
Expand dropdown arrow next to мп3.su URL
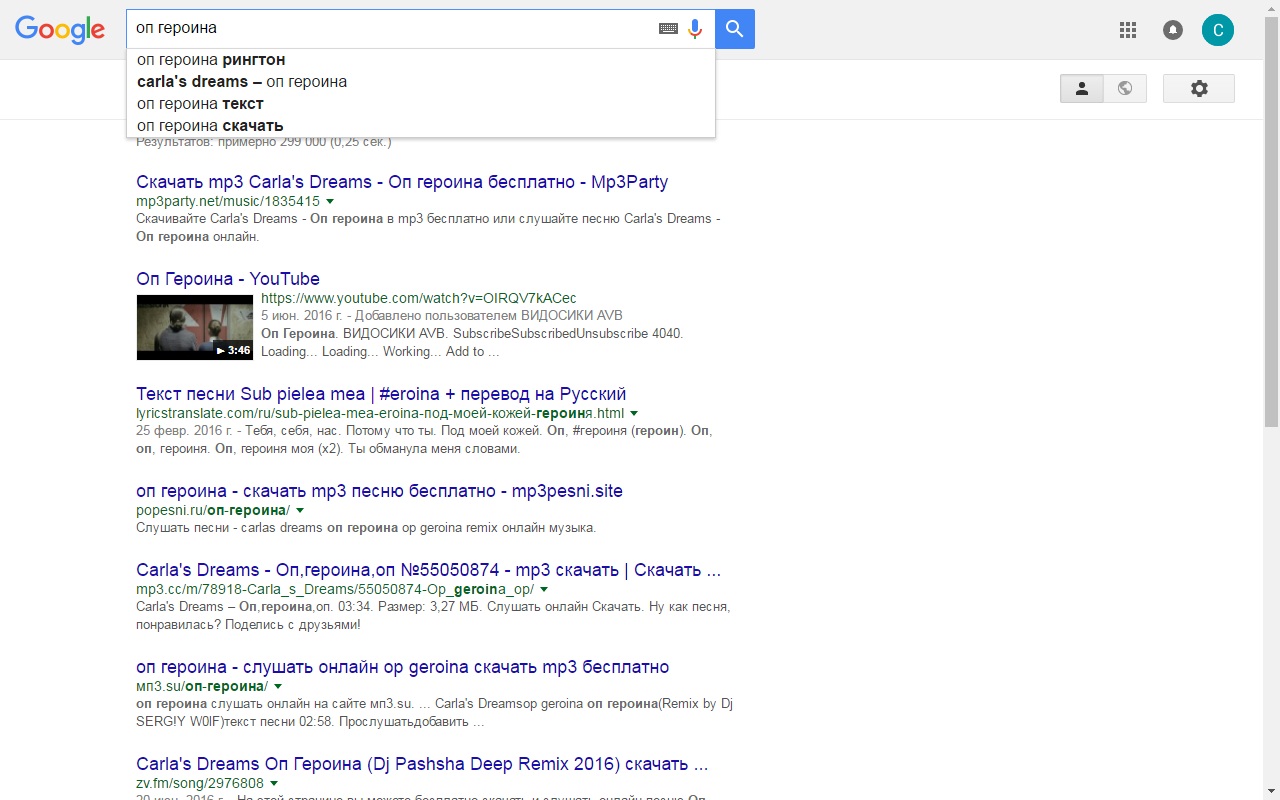click(278, 687)
